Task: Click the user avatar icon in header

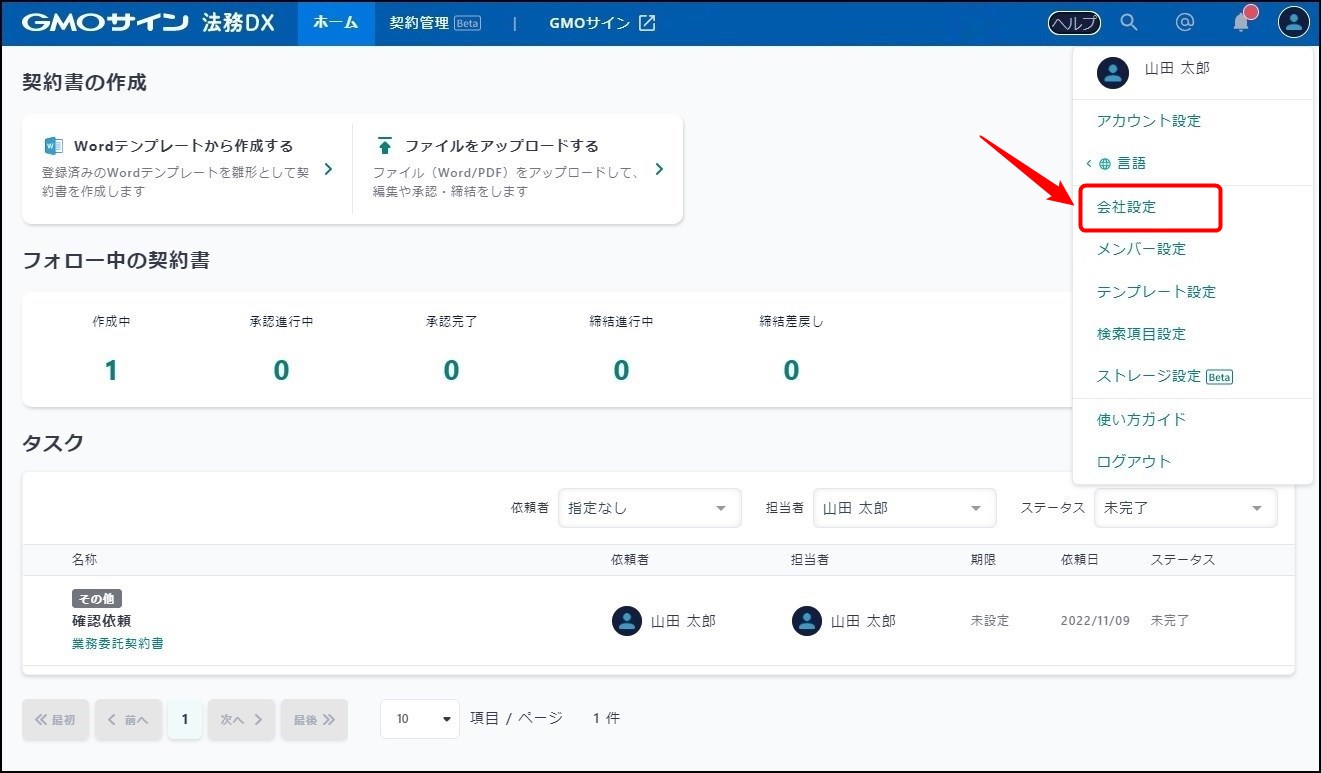Action: 1293,23
